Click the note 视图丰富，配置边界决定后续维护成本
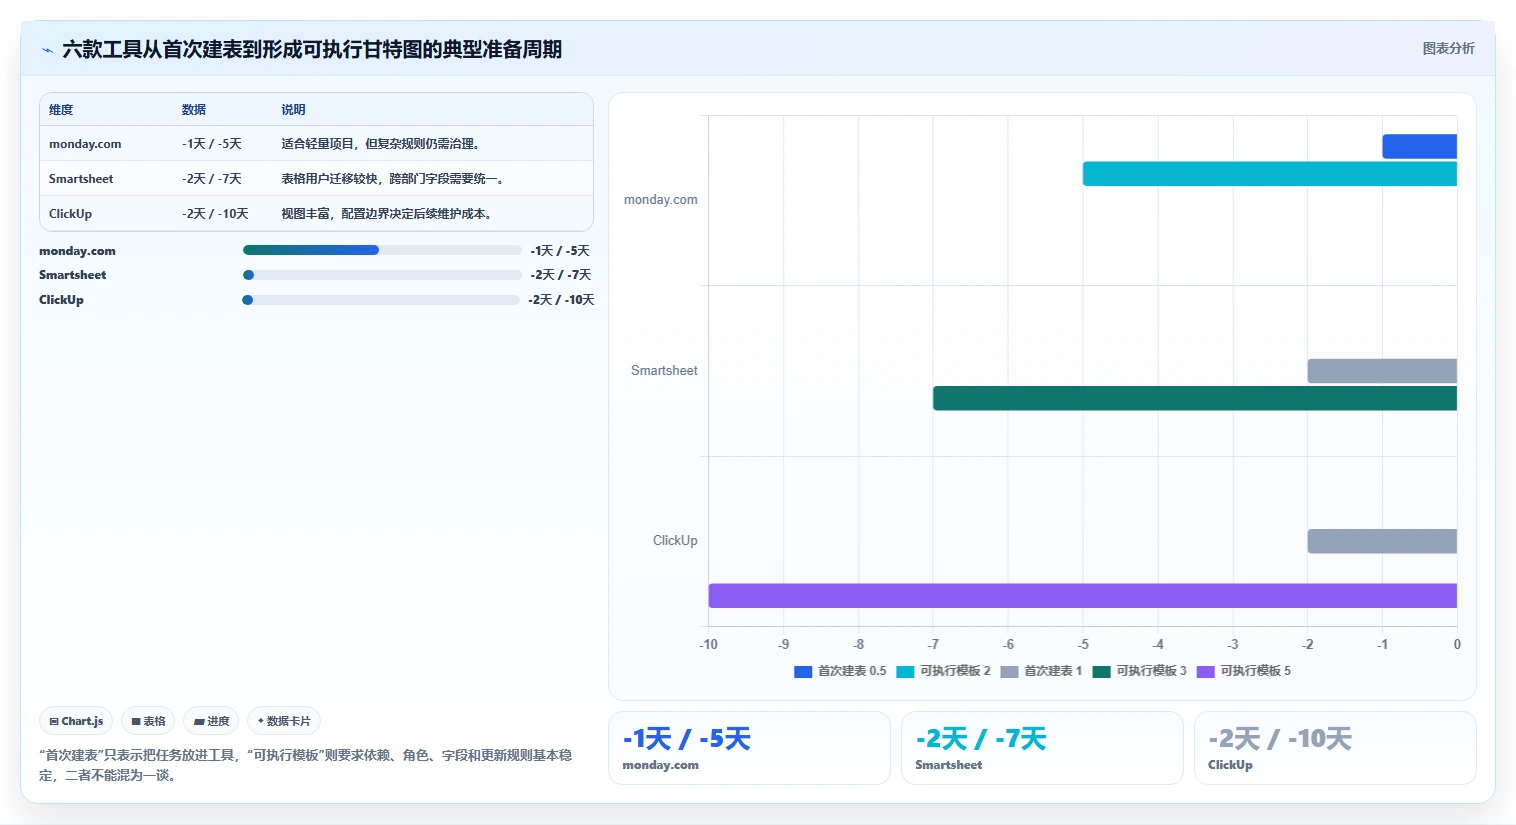1516x825 pixels. point(389,214)
